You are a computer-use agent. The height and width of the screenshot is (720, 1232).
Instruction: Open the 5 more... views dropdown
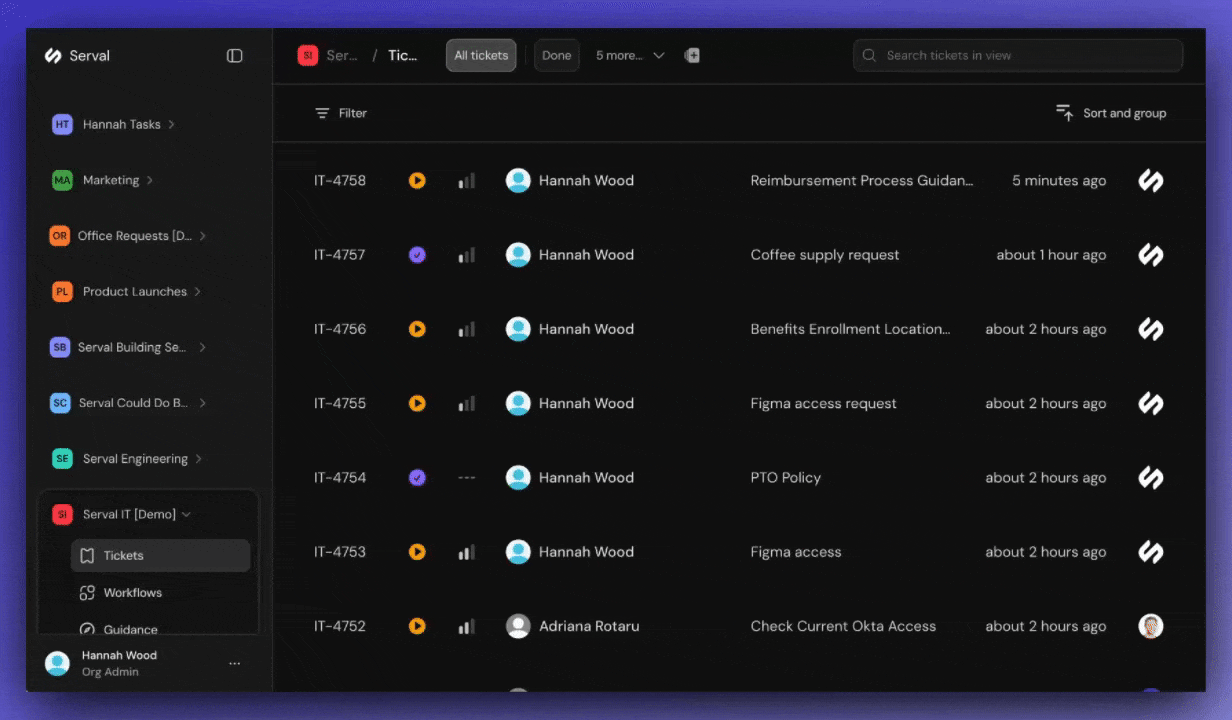point(629,55)
